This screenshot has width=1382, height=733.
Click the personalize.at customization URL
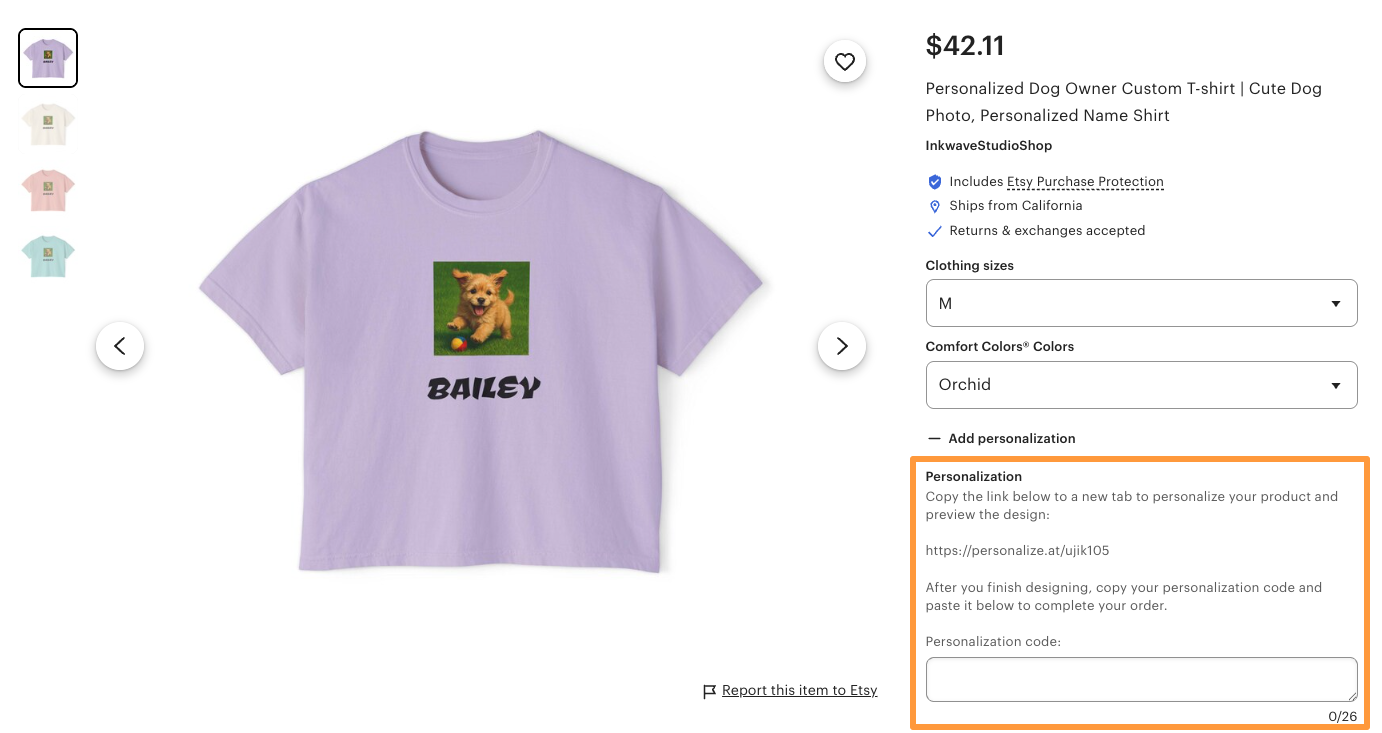point(1017,550)
